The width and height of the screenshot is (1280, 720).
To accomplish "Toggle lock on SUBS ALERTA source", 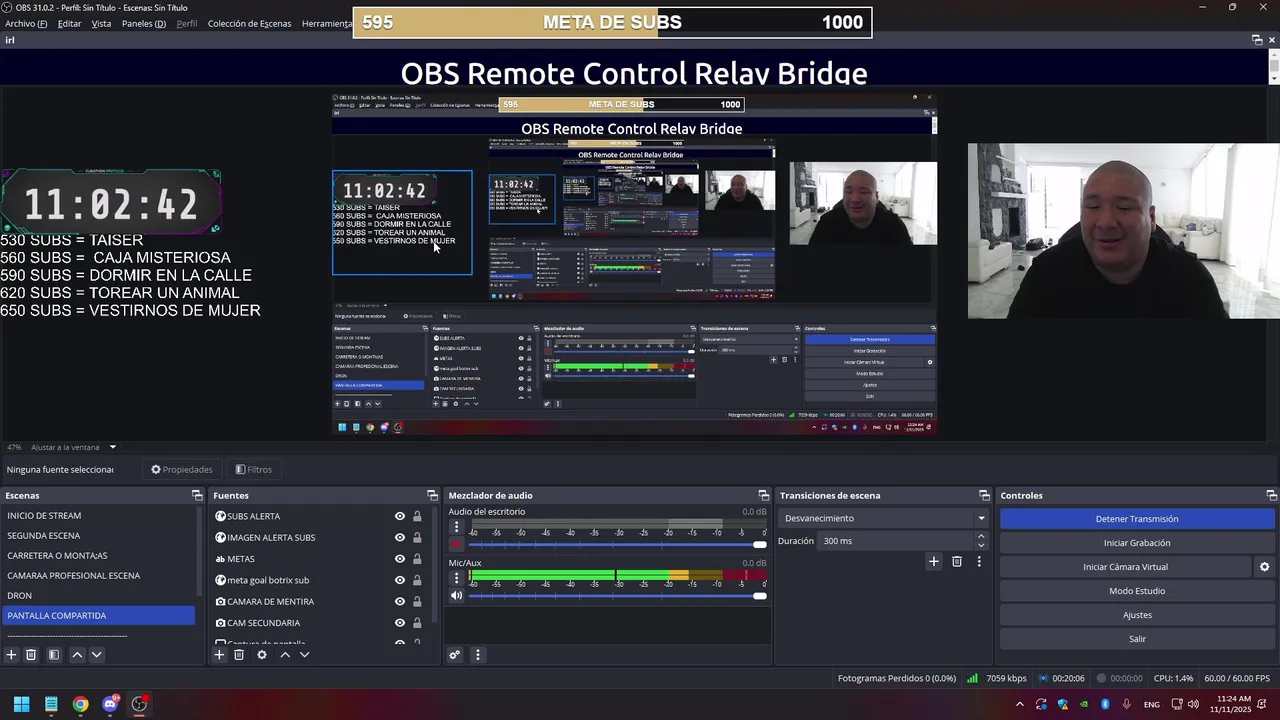I will [417, 516].
